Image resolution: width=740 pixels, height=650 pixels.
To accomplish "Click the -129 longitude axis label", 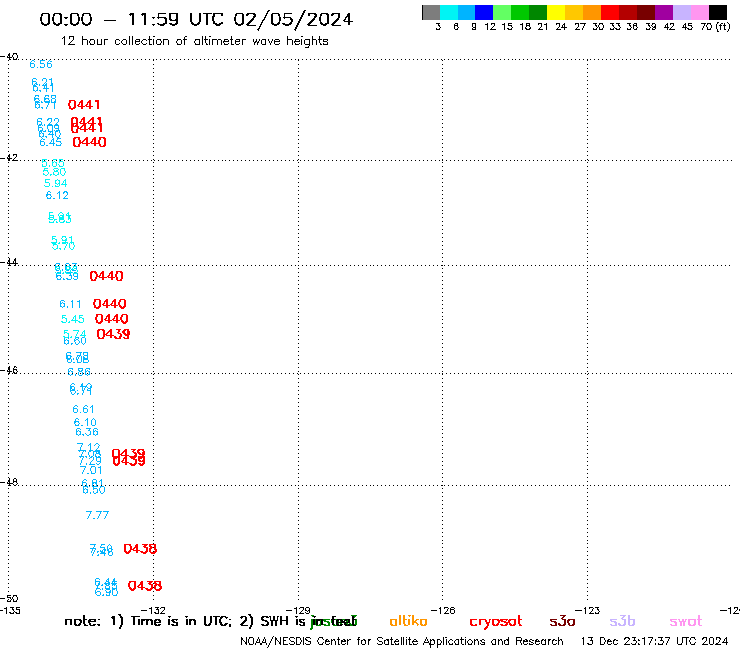I will tap(298, 611).
